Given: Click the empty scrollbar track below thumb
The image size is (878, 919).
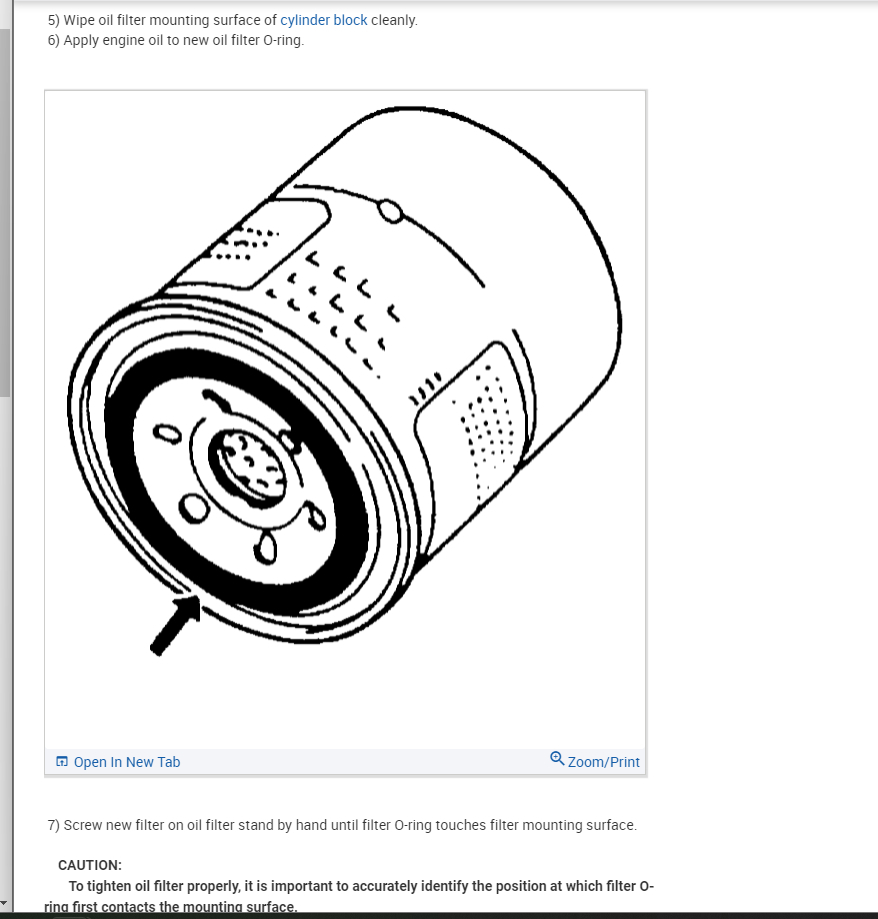Looking at the screenshot, I should click(5, 645).
